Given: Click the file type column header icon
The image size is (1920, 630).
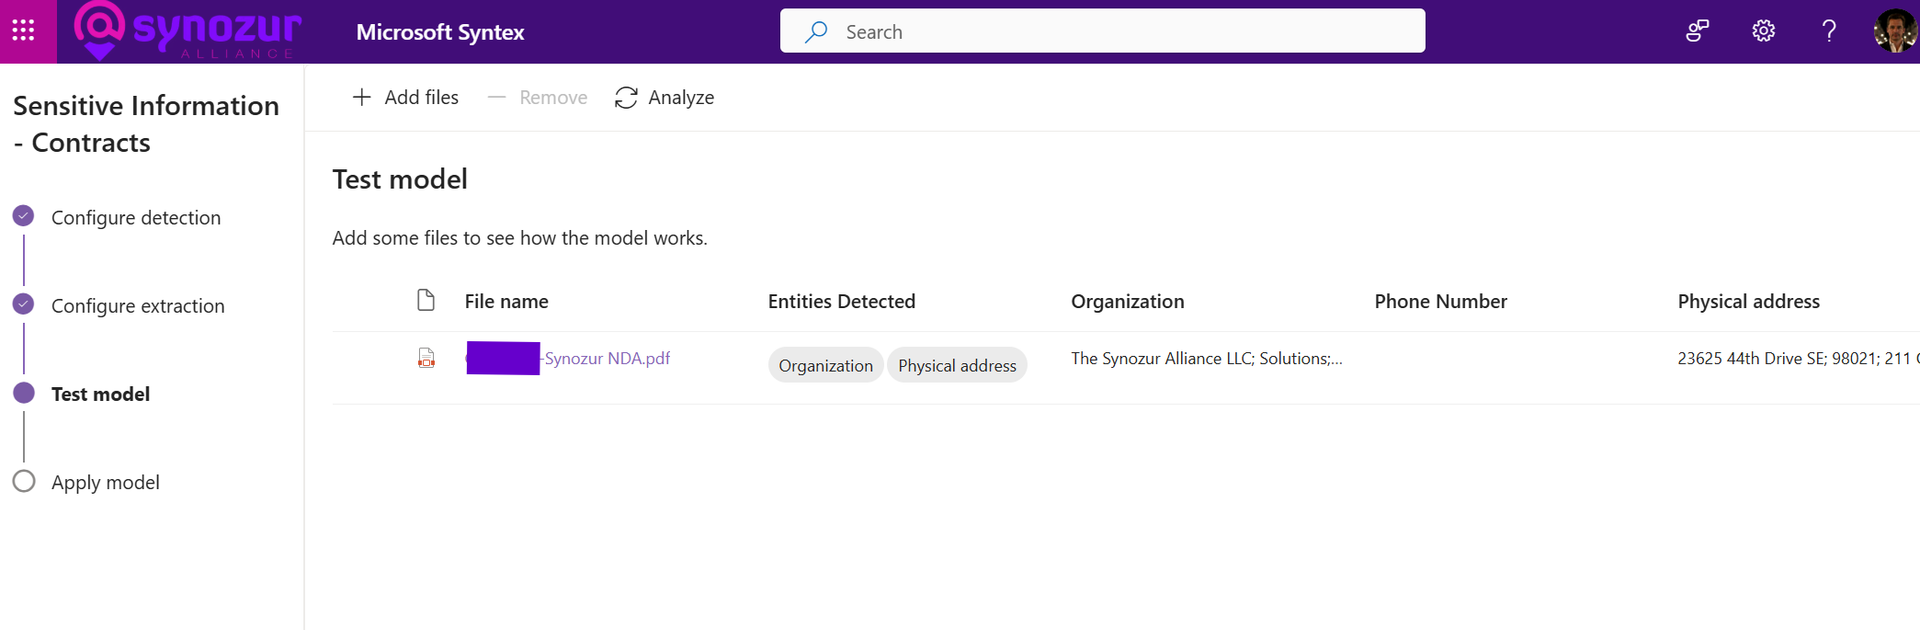Looking at the screenshot, I should pos(426,300).
